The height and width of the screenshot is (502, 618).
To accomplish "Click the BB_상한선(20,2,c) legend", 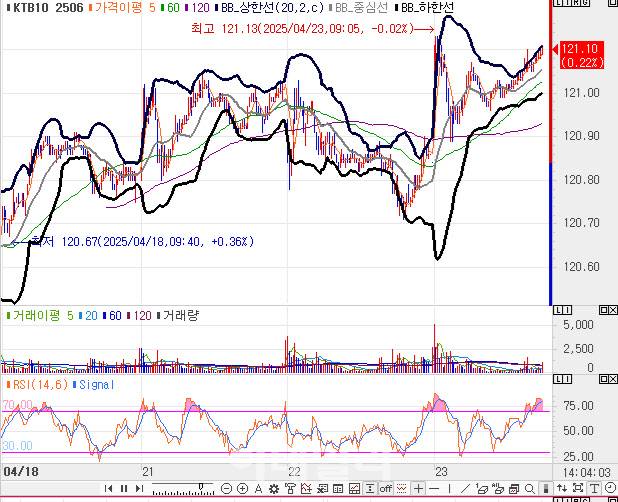I will pos(270,7).
